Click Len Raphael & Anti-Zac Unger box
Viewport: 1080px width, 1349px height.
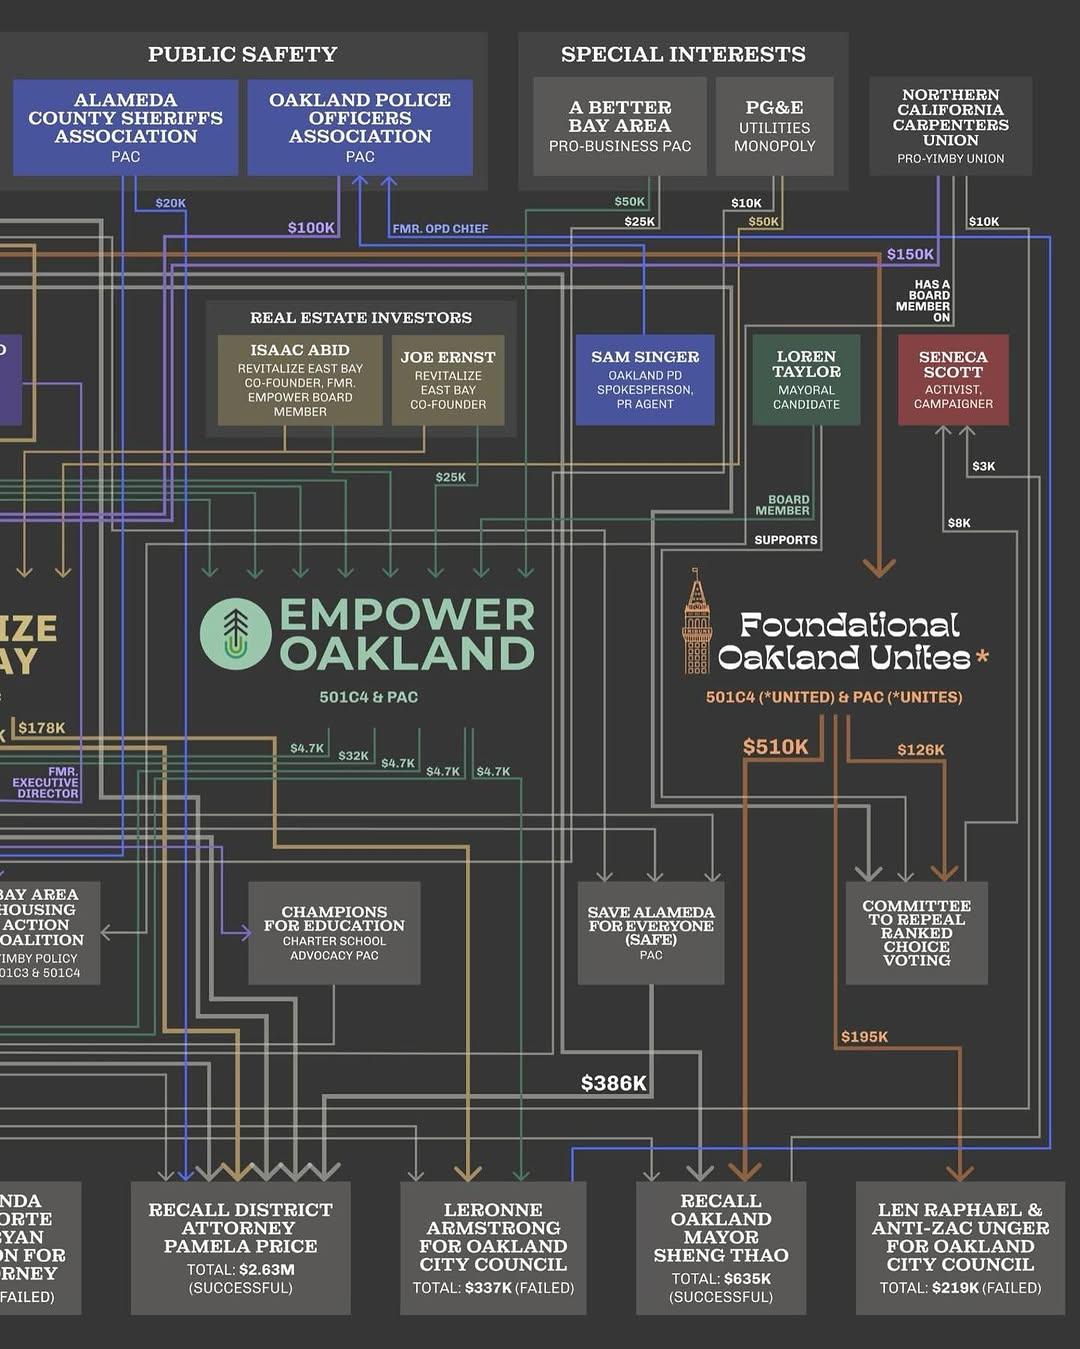click(960, 1248)
